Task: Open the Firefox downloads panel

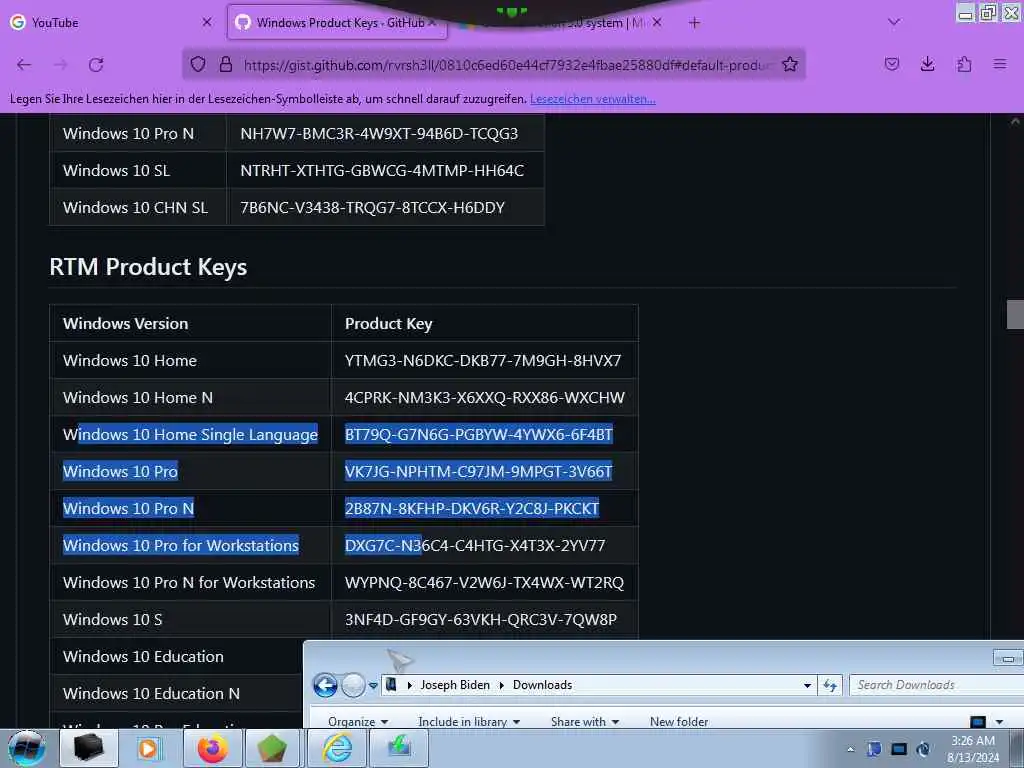Action: pyautogui.click(x=927, y=64)
